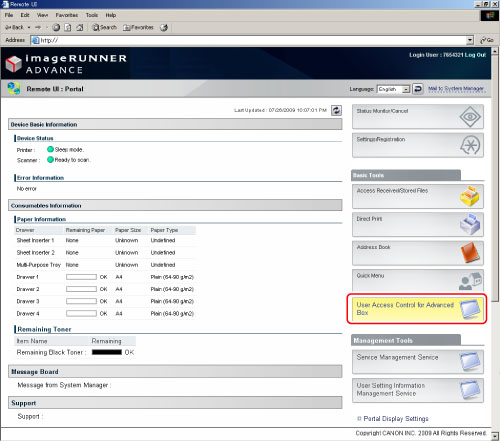The height and width of the screenshot is (441, 500).
Task: Click the Advanced Box window icon
Action: [470, 309]
